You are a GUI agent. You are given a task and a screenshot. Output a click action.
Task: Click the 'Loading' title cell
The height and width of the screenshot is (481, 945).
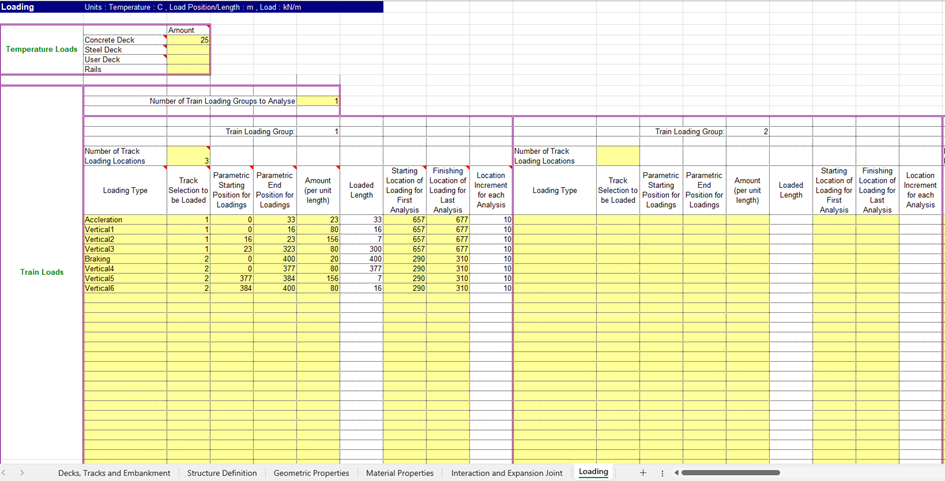pyautogui.click(x=42, y=7)
